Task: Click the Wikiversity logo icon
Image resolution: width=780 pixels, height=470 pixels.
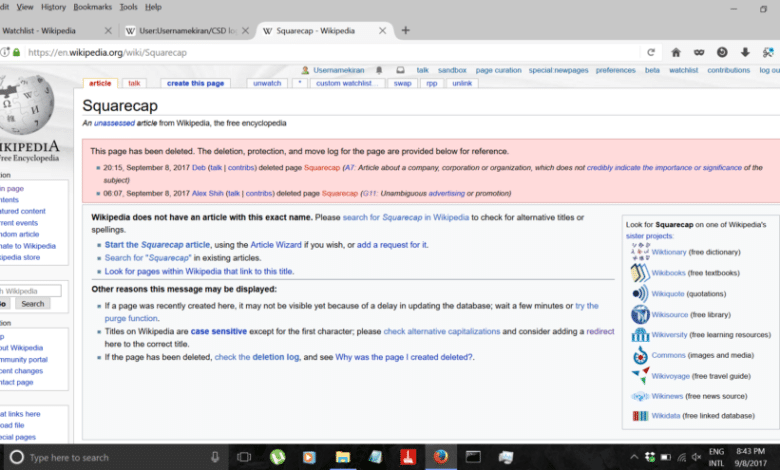Action: (x=640, y=335)
